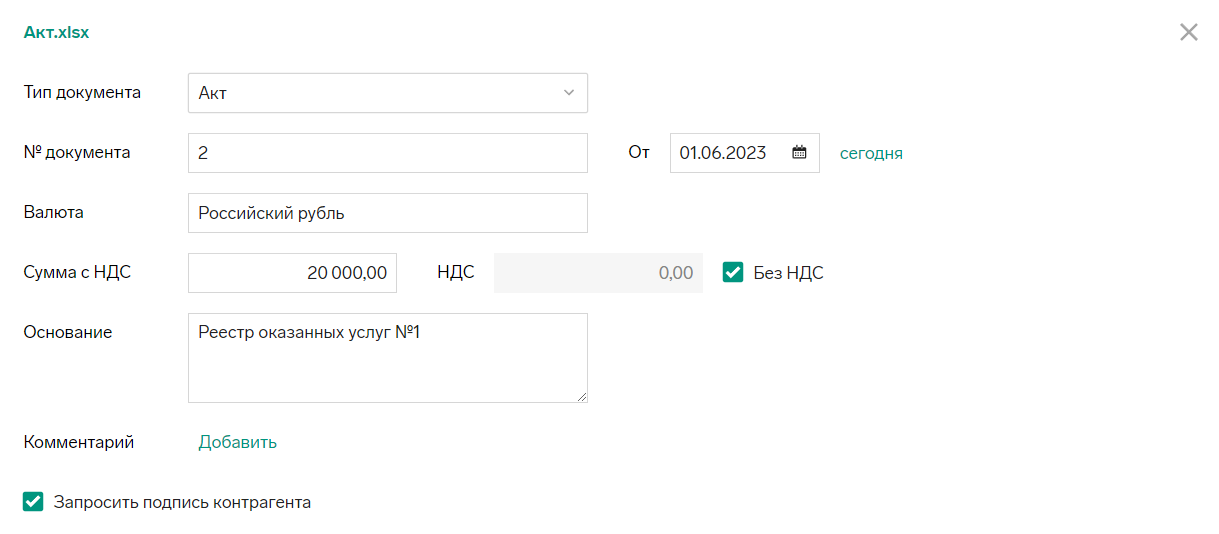
Task: Click the Запросить подпись контрагента label
Action: click(x=183, y=502)
